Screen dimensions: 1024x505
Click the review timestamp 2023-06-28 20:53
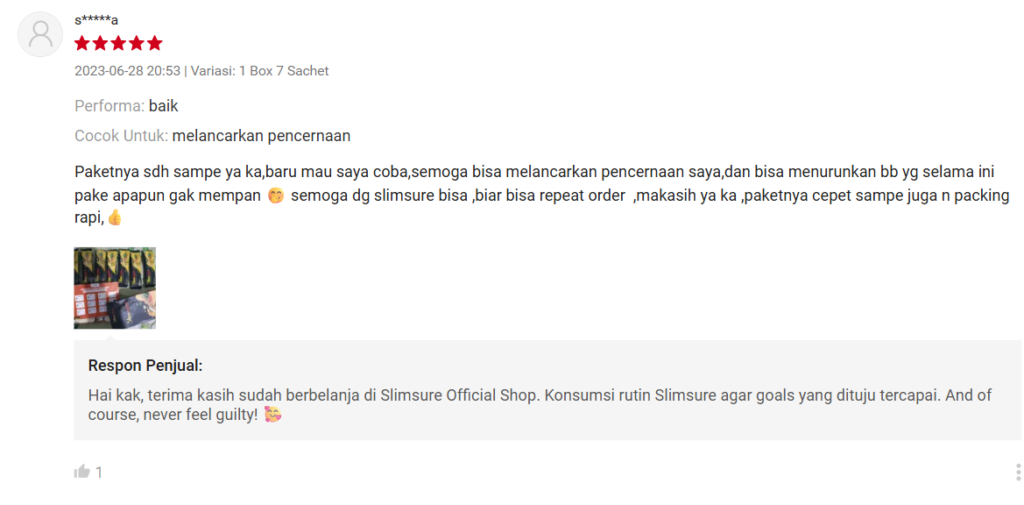pos(127,71)
